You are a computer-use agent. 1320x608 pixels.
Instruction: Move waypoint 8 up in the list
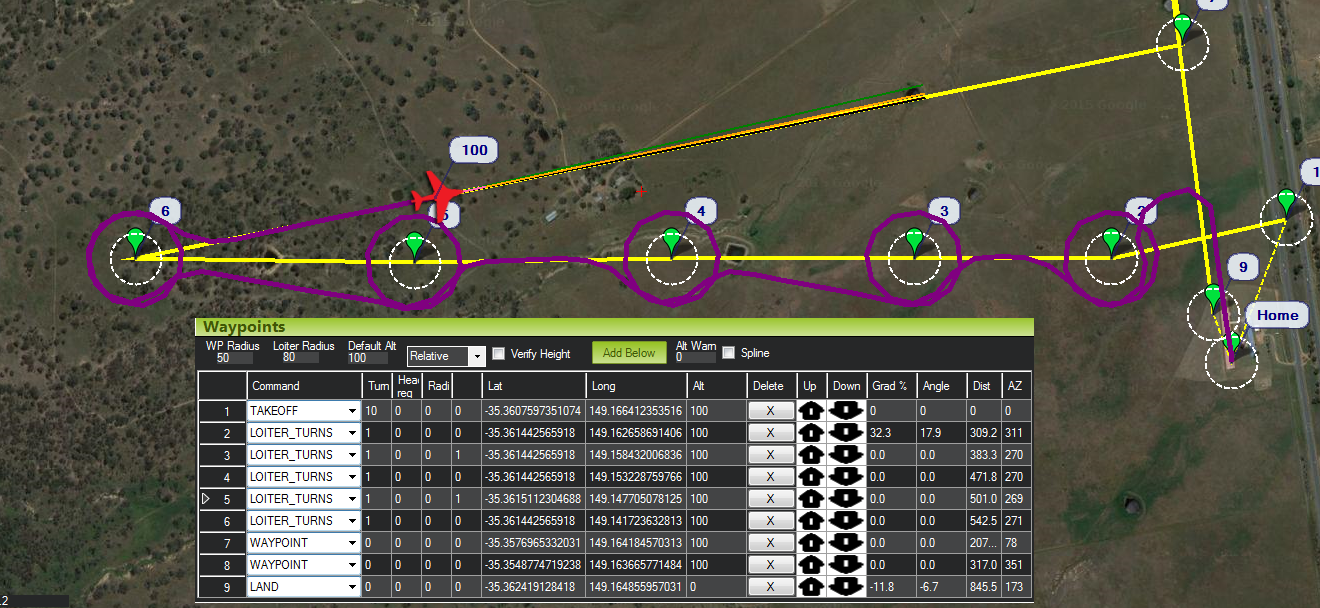click(810, 564)
